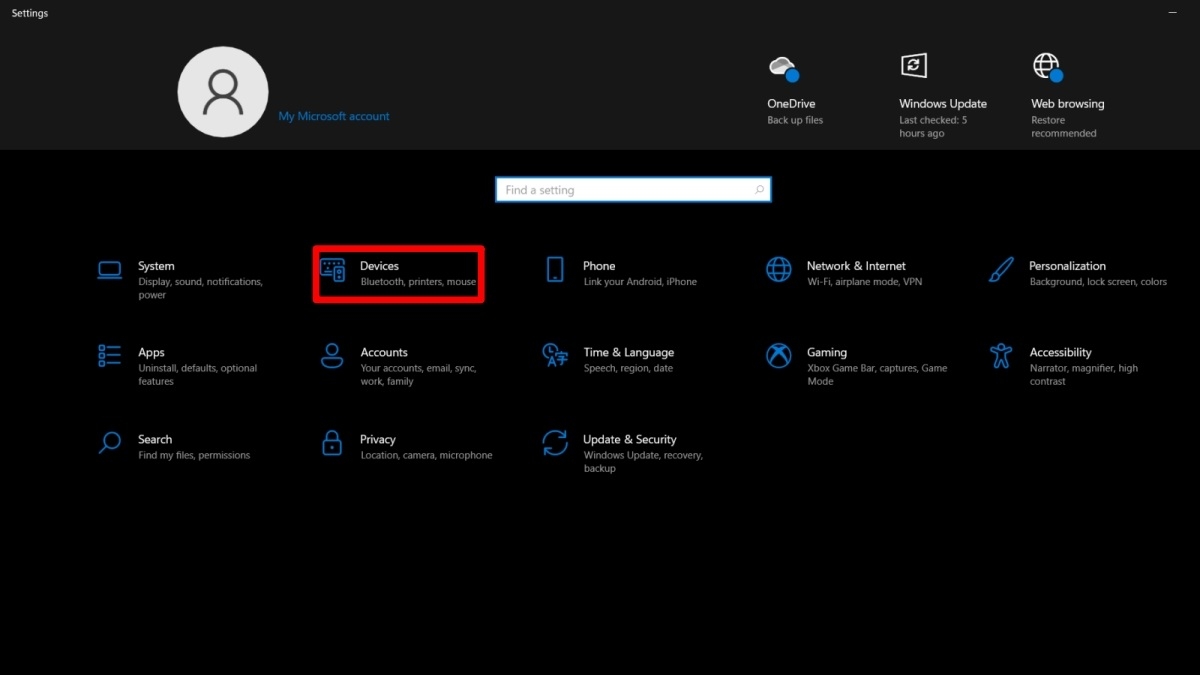Screen dimensions: 1200x675
Task: Click 'Wi-Fi, airplane mode, VPN' description
Action: tap(865, 282)
